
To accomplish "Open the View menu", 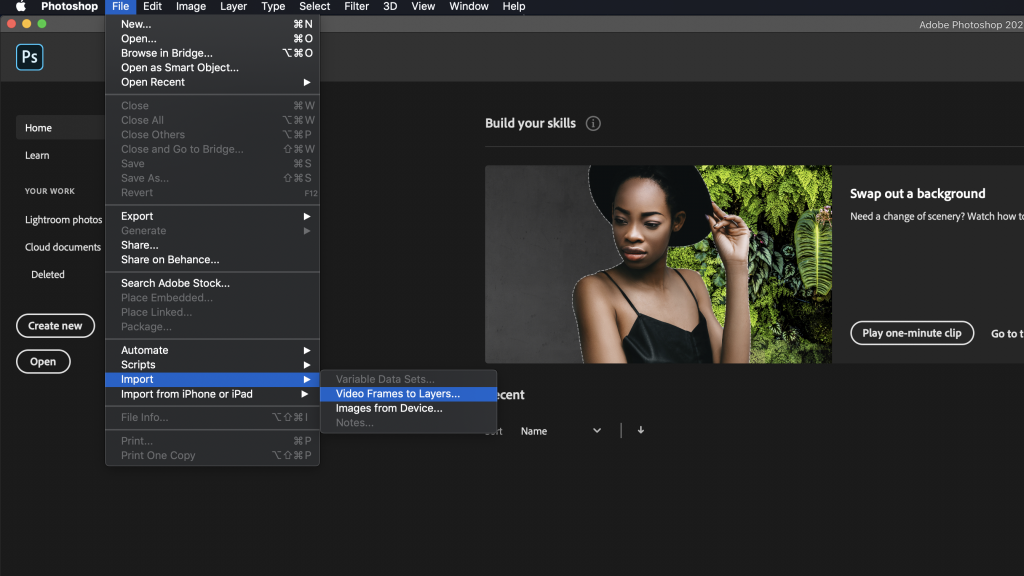I will [423, 7].
